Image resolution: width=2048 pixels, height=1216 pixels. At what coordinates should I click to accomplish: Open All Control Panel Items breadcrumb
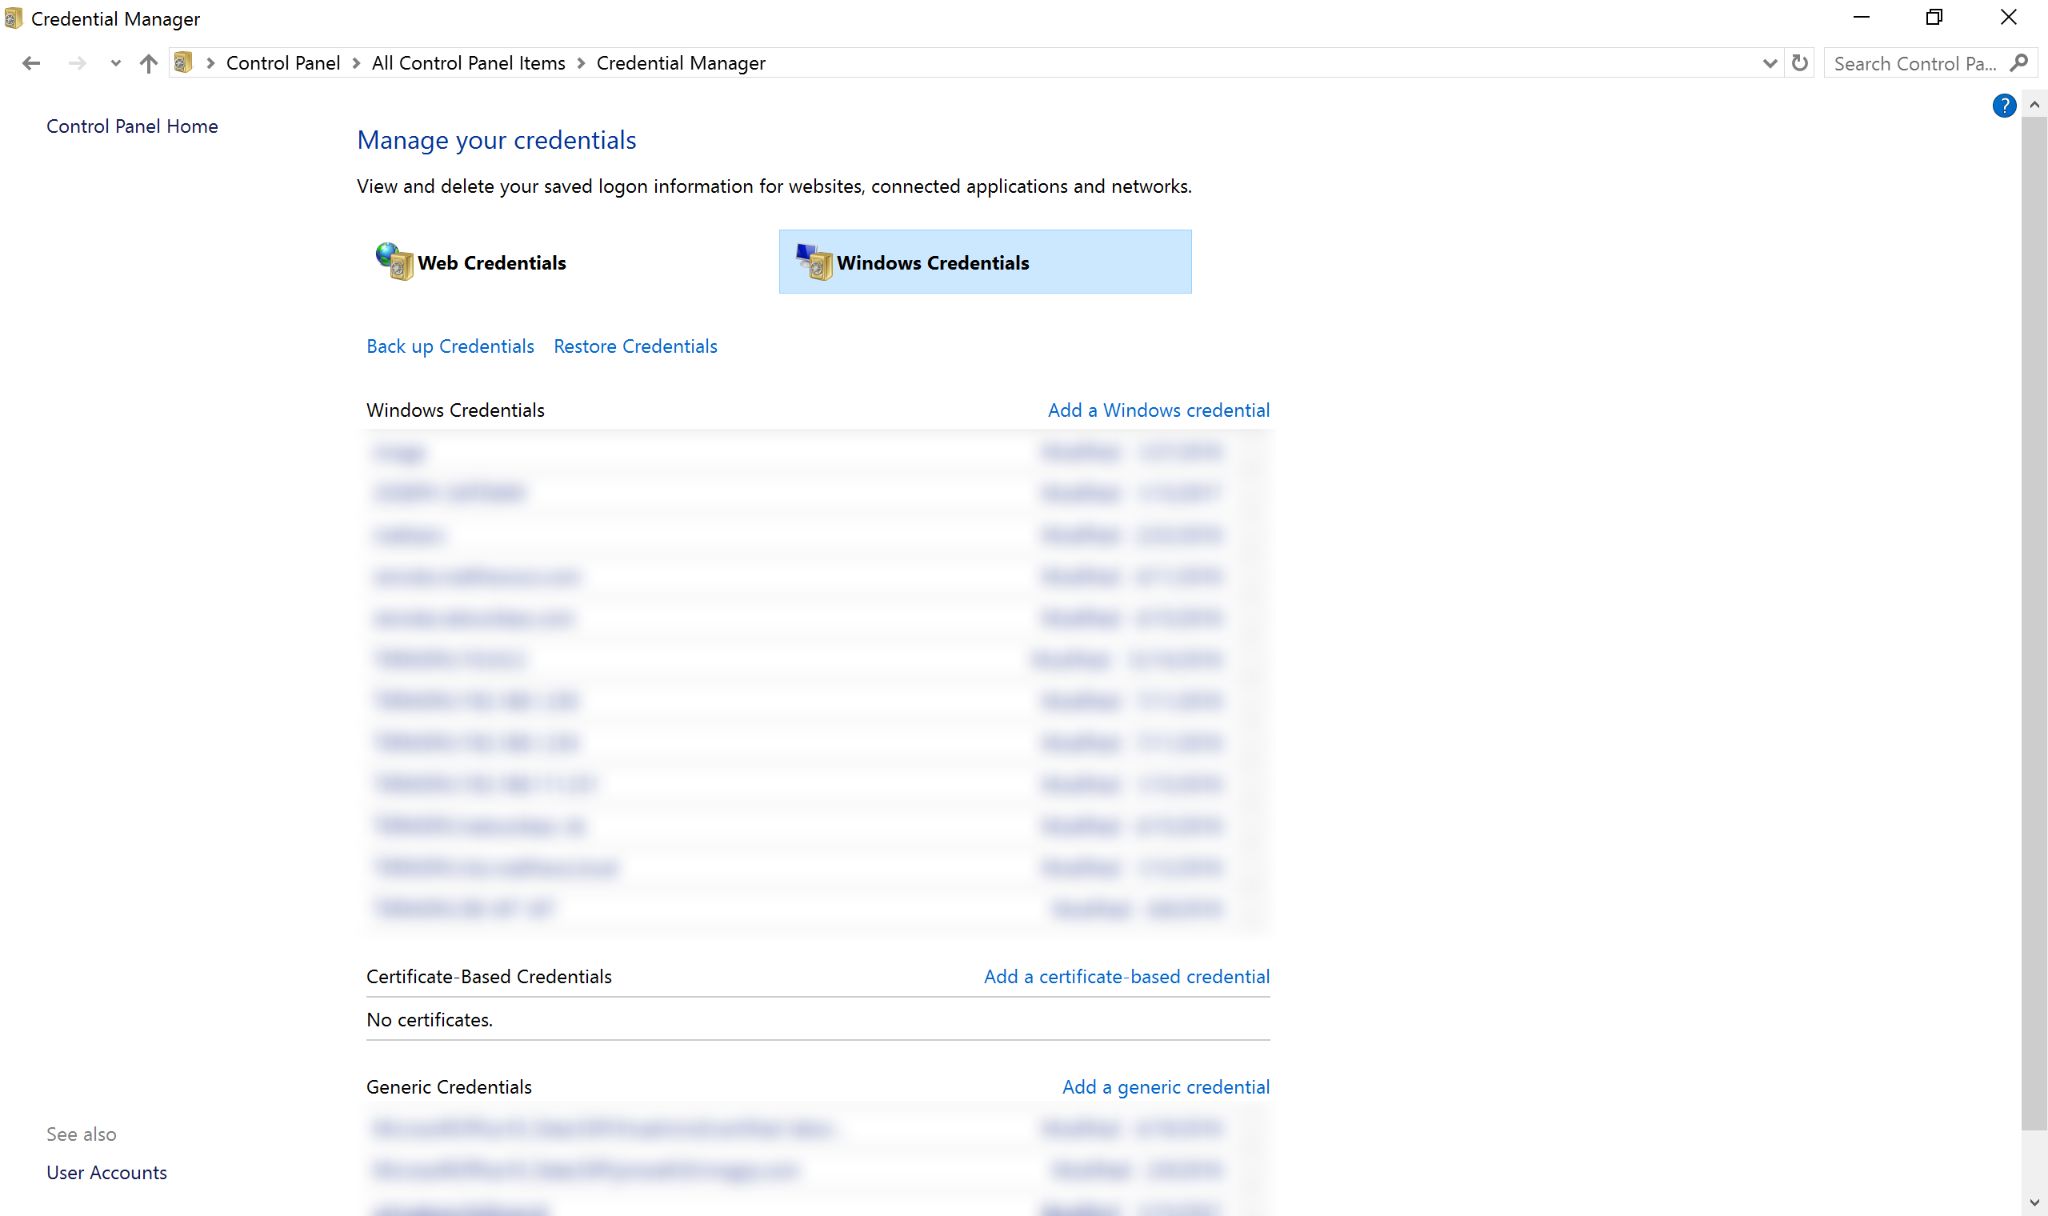click(x=468, y=63)
